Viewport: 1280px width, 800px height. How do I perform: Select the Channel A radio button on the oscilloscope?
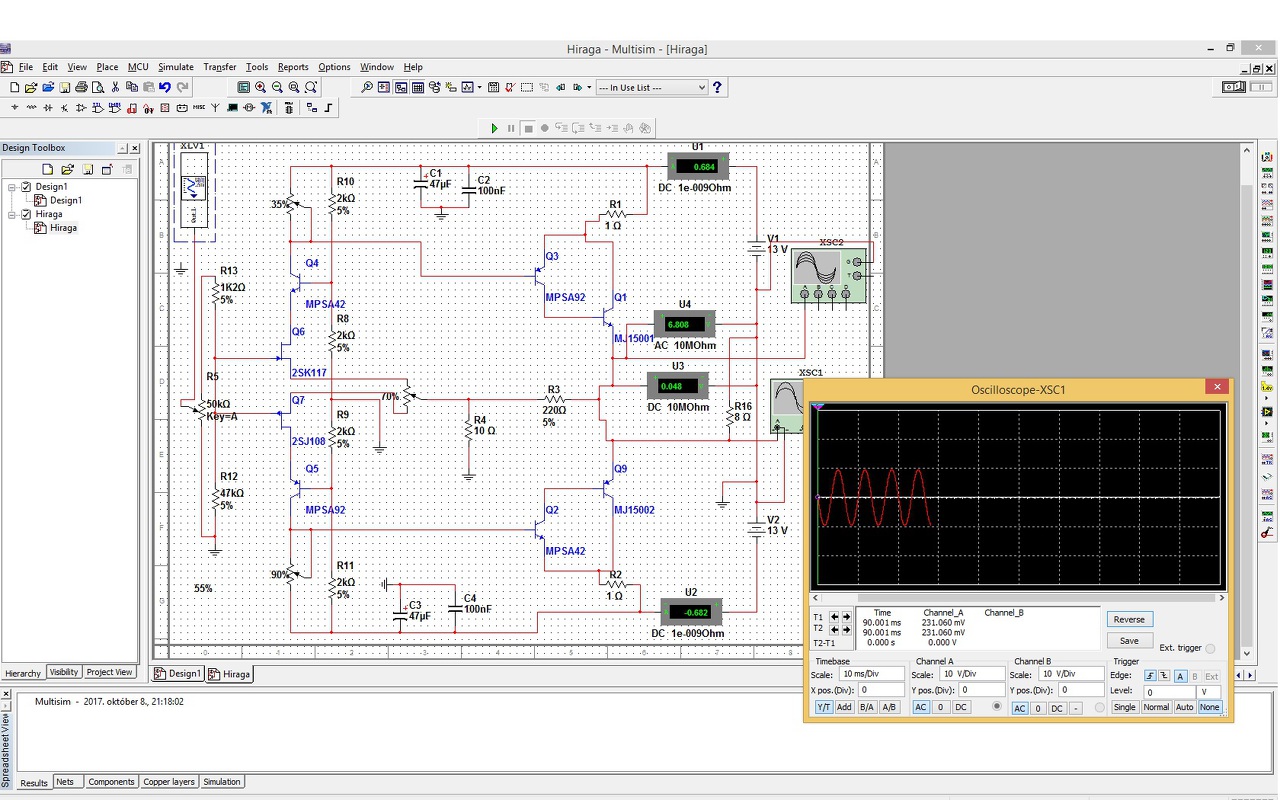point(995,707)
